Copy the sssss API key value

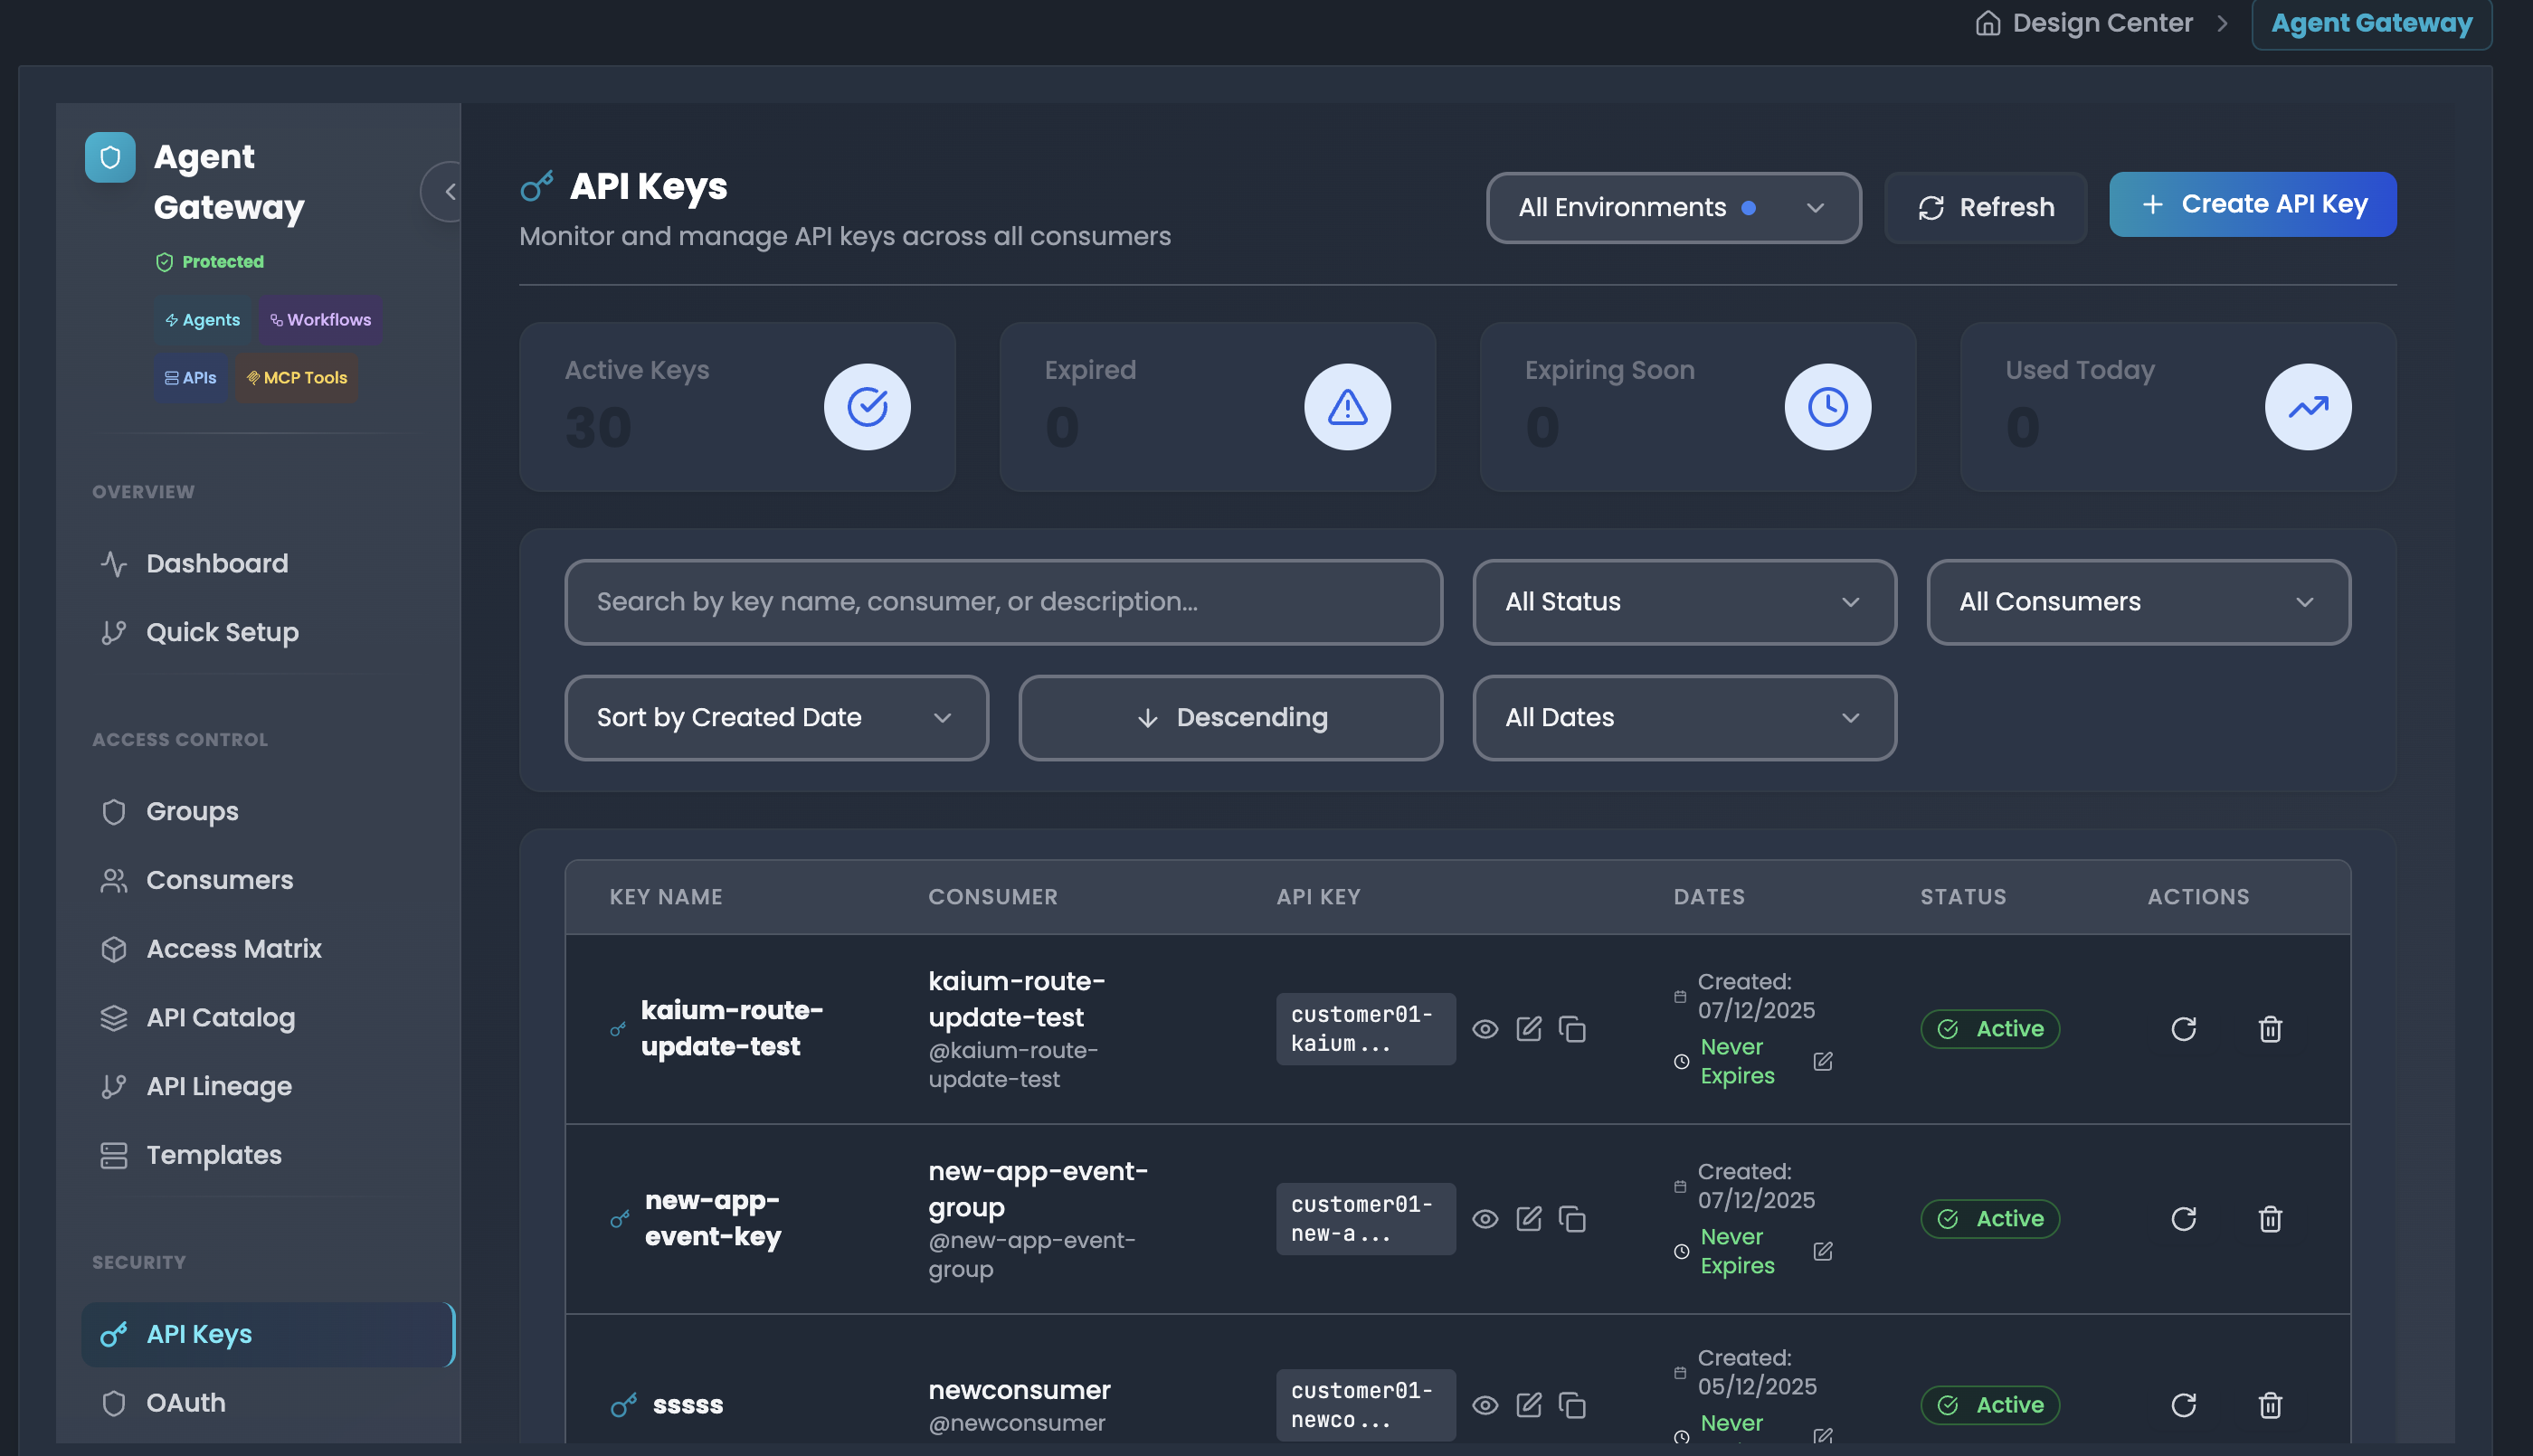click(1572, 1405)
